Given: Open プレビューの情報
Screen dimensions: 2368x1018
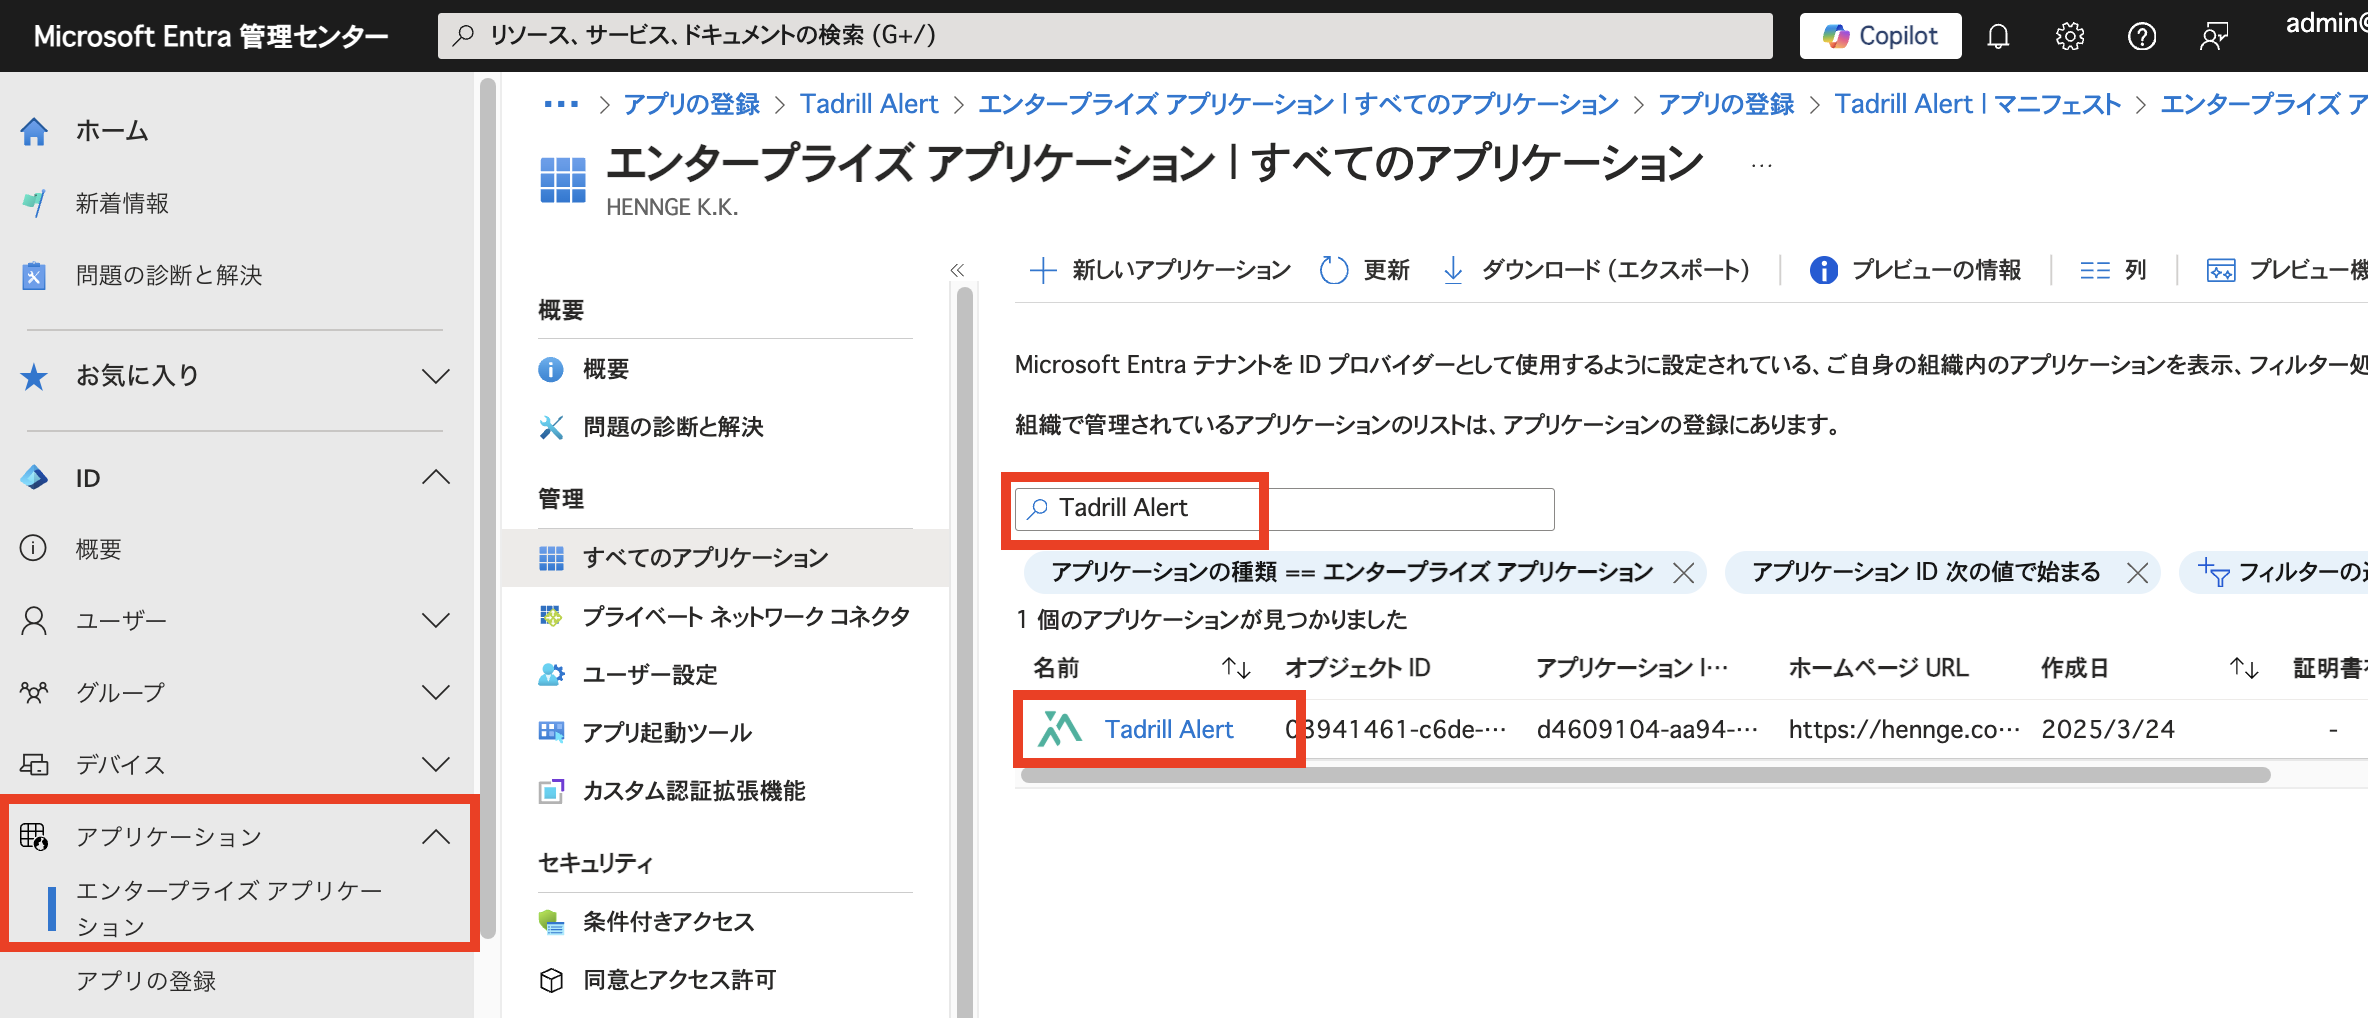Looking at the screenshot, I should (x=1916, y=270).
